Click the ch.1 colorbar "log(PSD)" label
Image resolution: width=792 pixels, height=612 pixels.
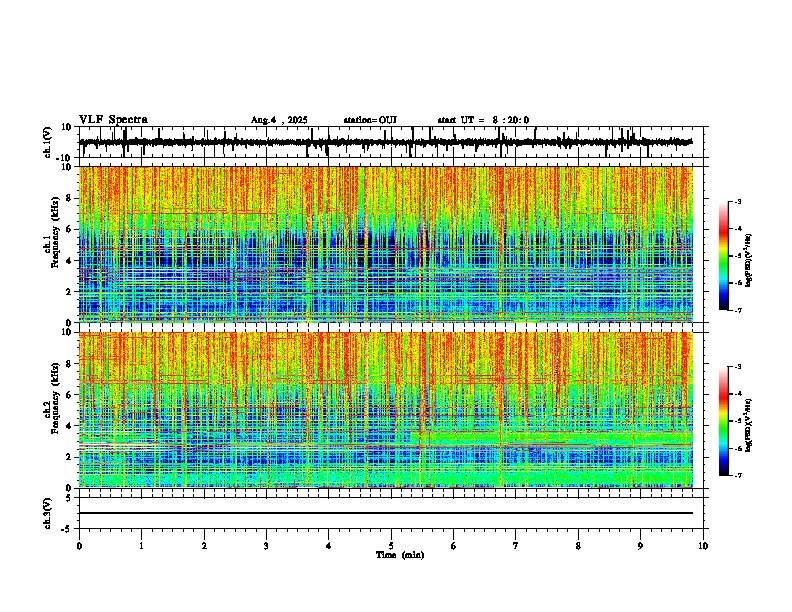click(x=749, y=260)
